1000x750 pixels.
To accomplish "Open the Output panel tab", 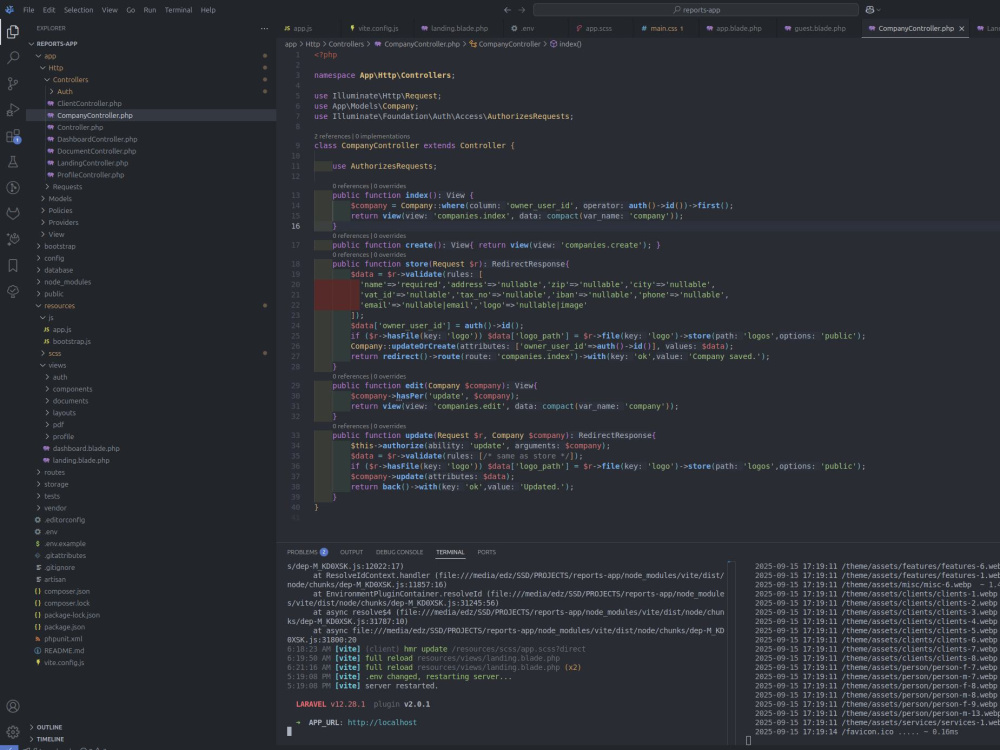I will coord(351,552).
